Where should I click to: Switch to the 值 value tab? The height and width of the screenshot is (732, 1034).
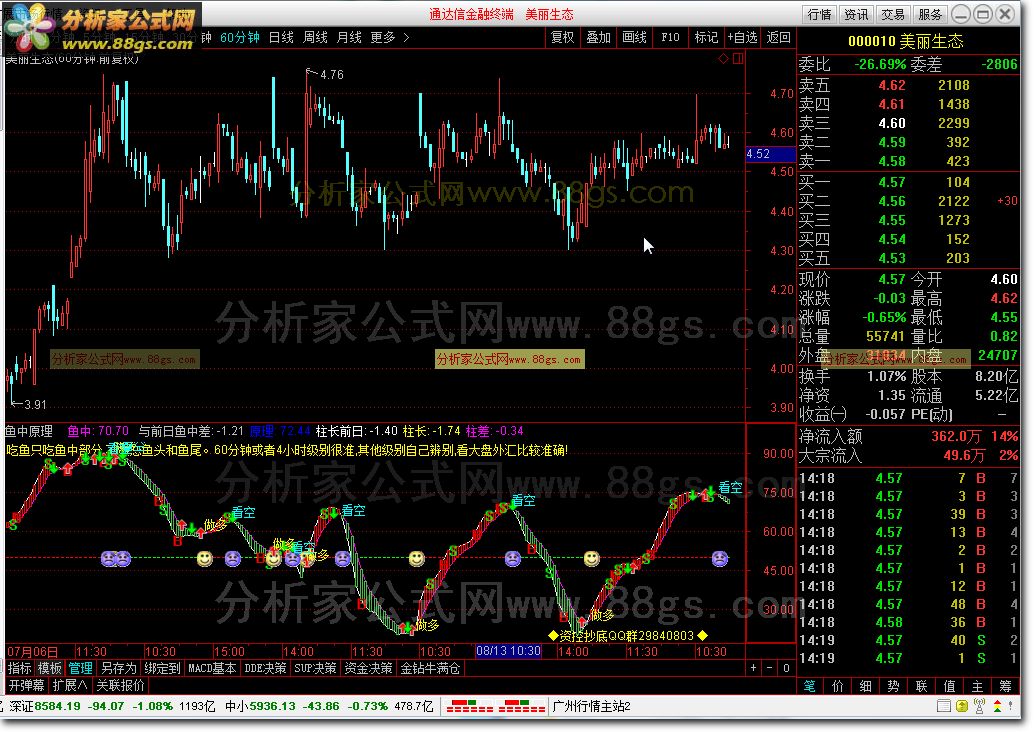[950, 686]
